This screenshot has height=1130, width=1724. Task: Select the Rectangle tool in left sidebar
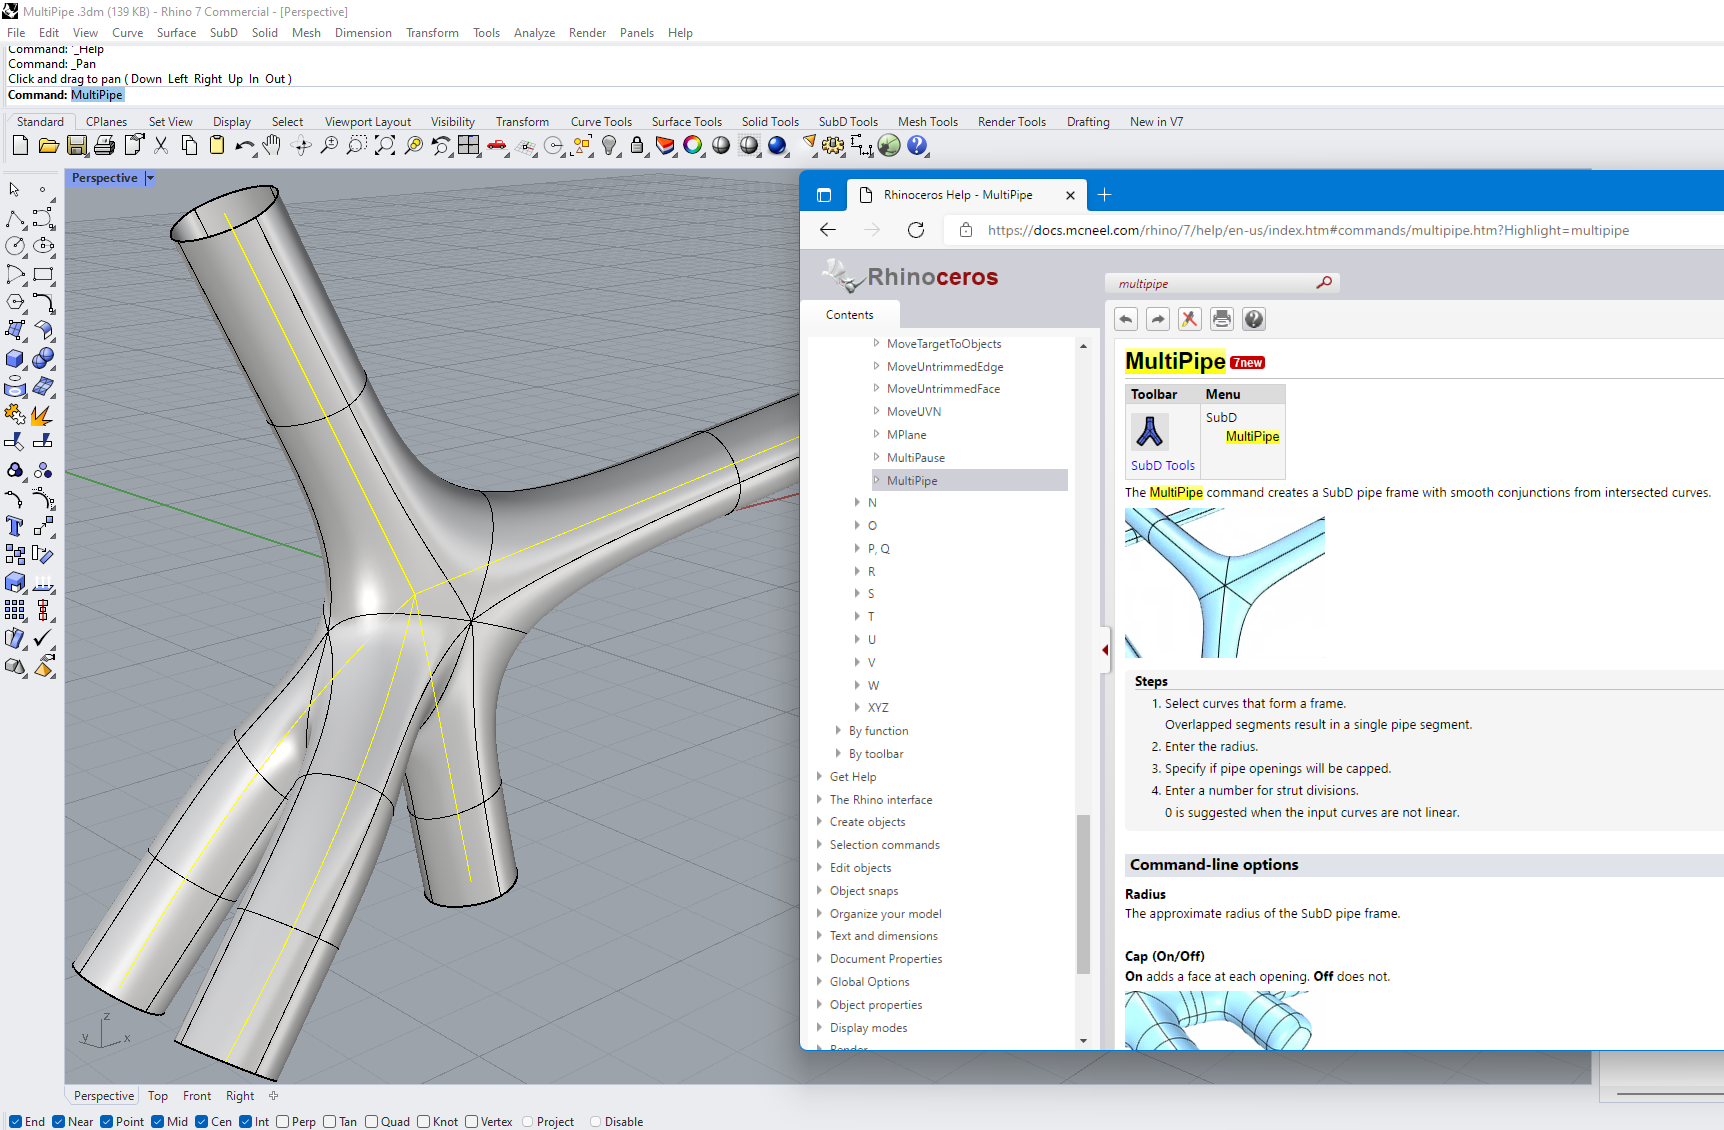click(x=43, y=274)
